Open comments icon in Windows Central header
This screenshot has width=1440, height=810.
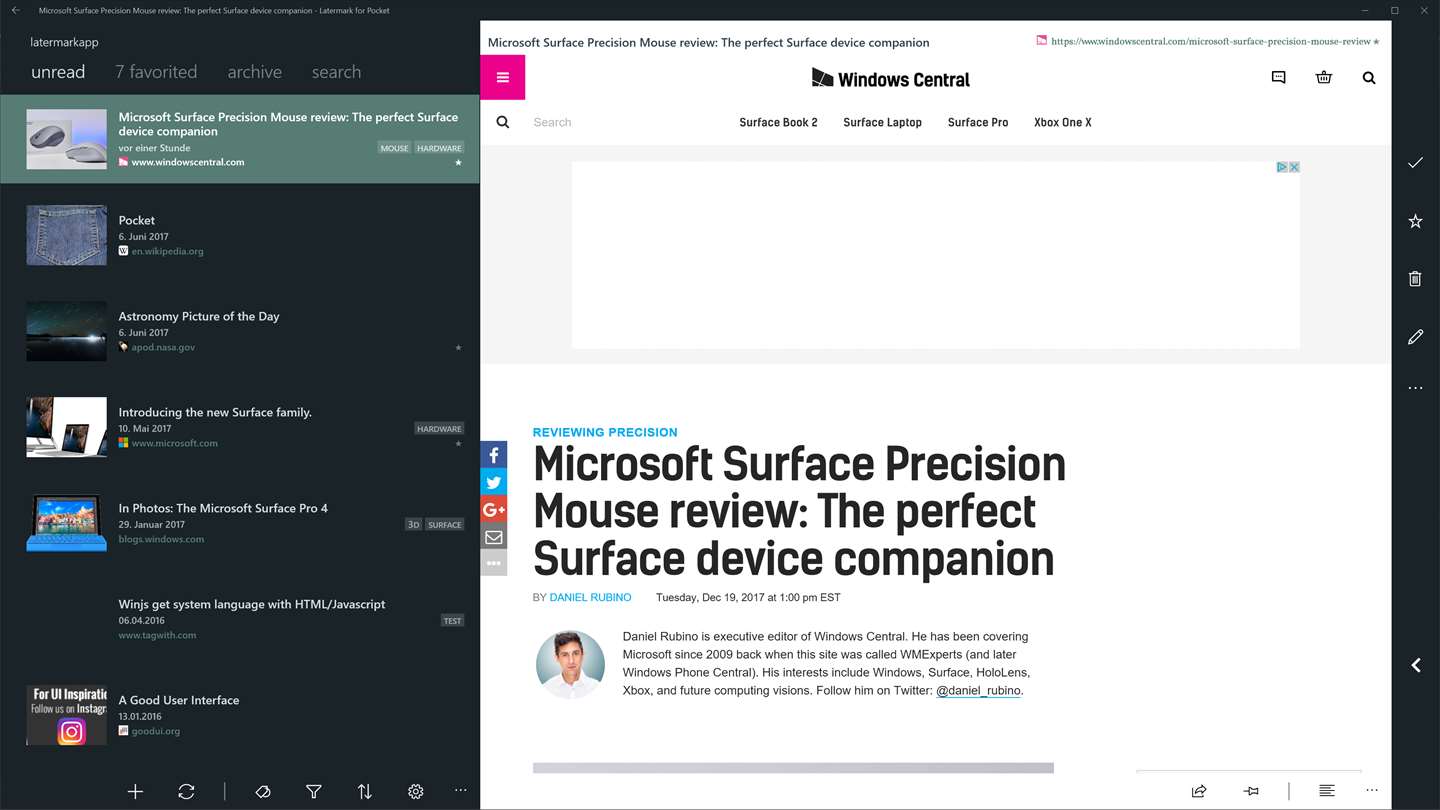coord(1278,78)
